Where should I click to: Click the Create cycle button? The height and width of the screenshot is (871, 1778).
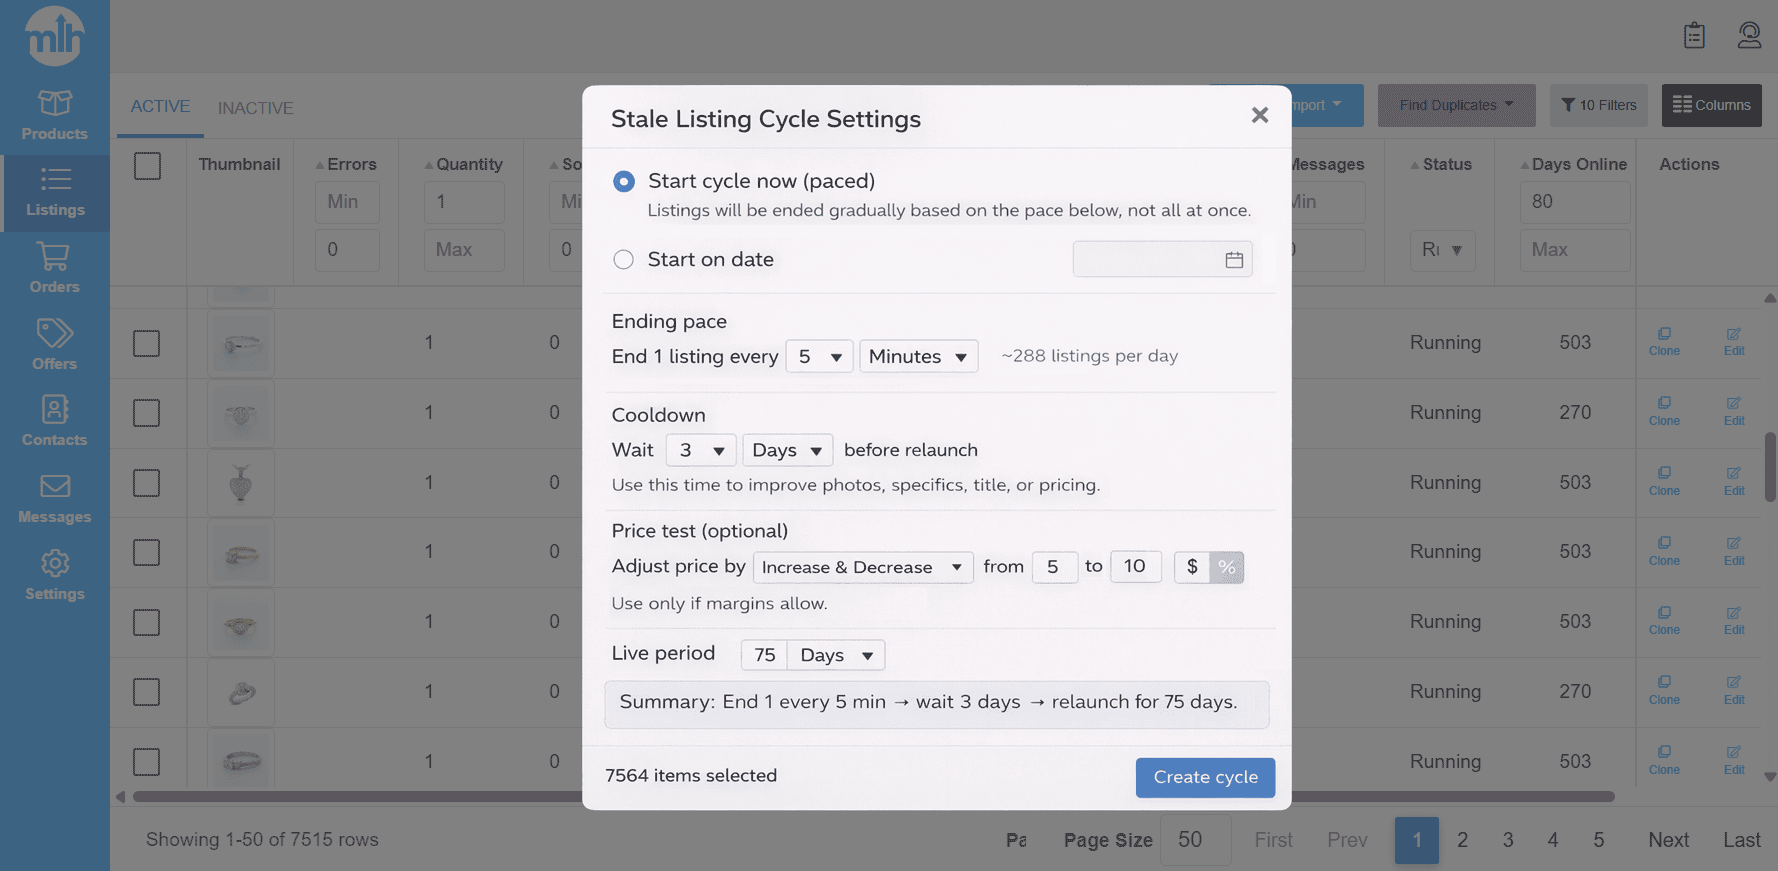coord(1205,777)
